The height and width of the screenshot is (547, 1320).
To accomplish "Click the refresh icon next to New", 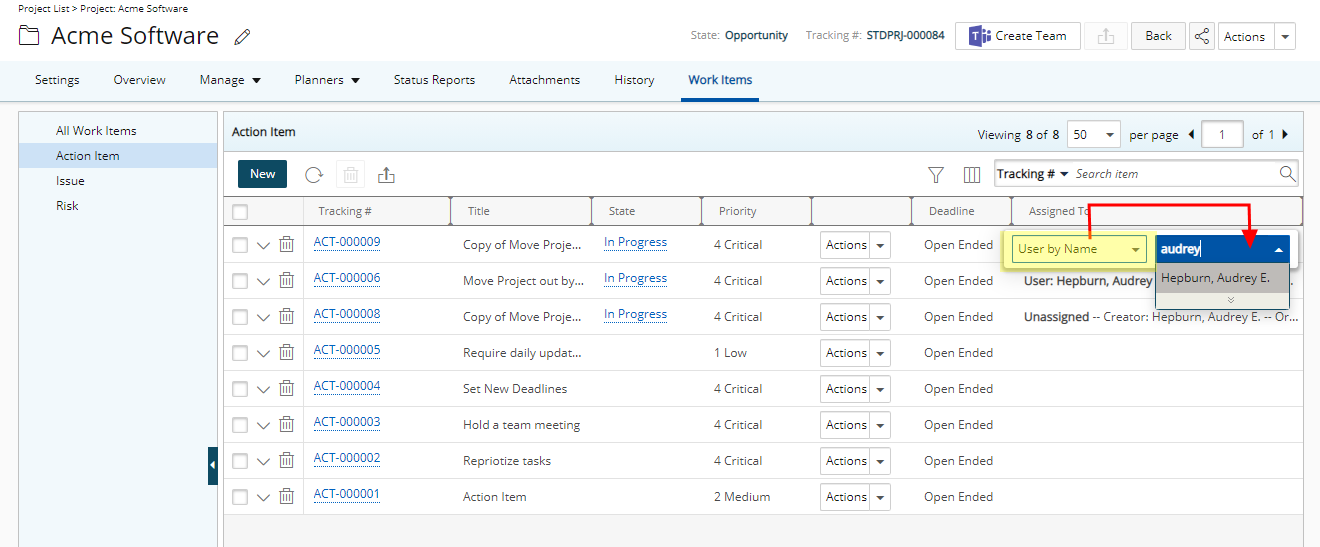I will click(x=314, y=175).
